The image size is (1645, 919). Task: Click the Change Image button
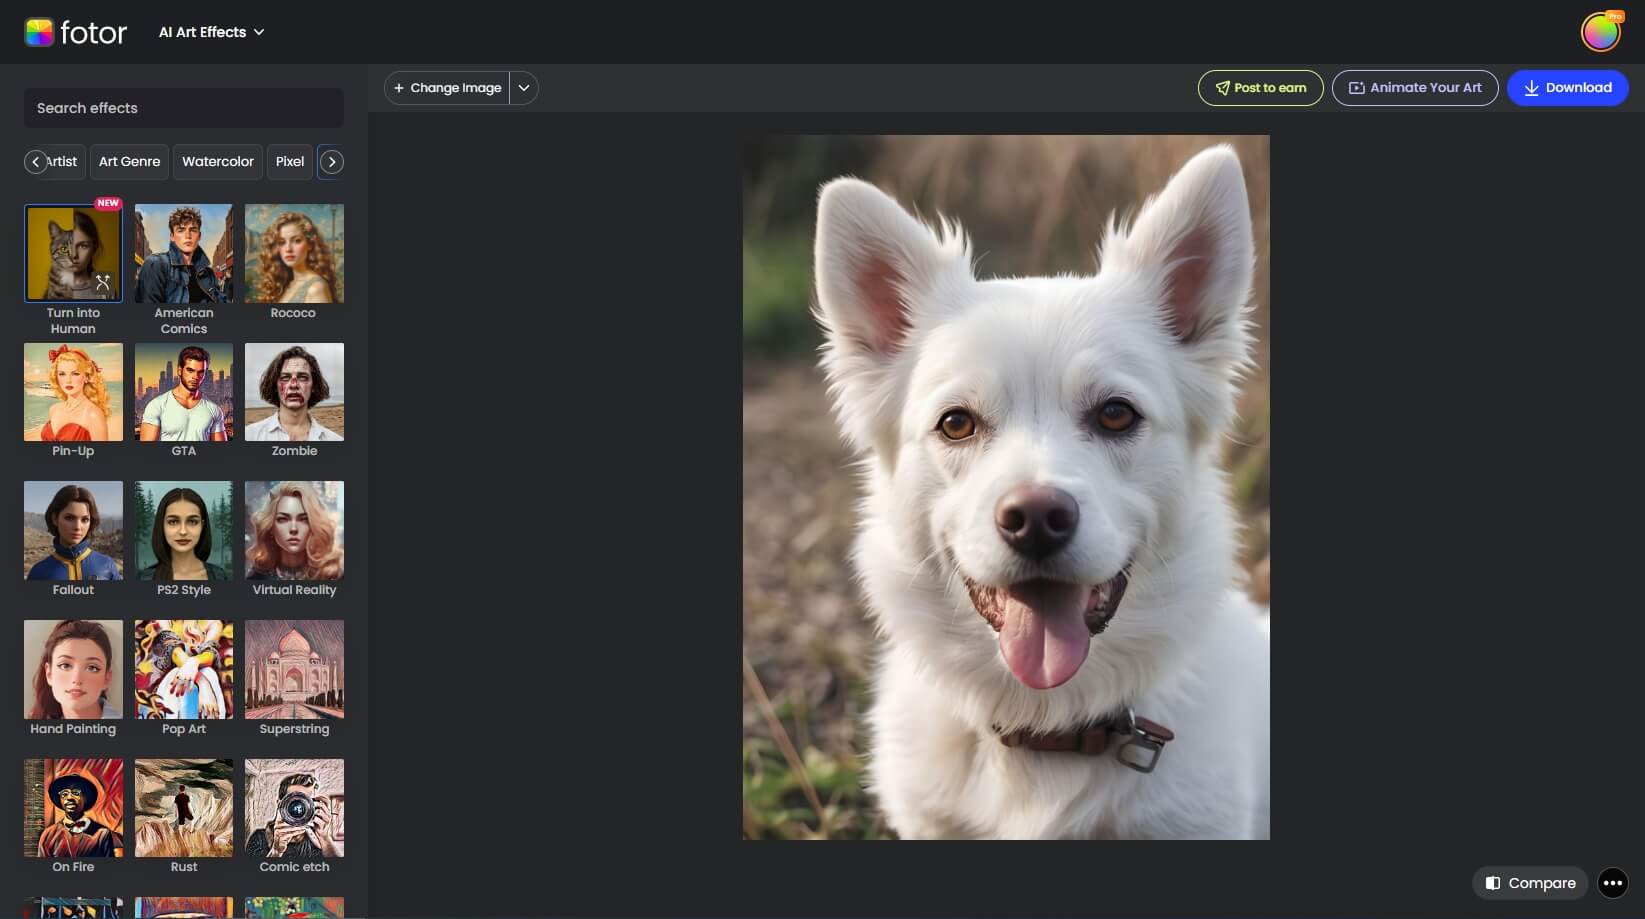[447, 88]
